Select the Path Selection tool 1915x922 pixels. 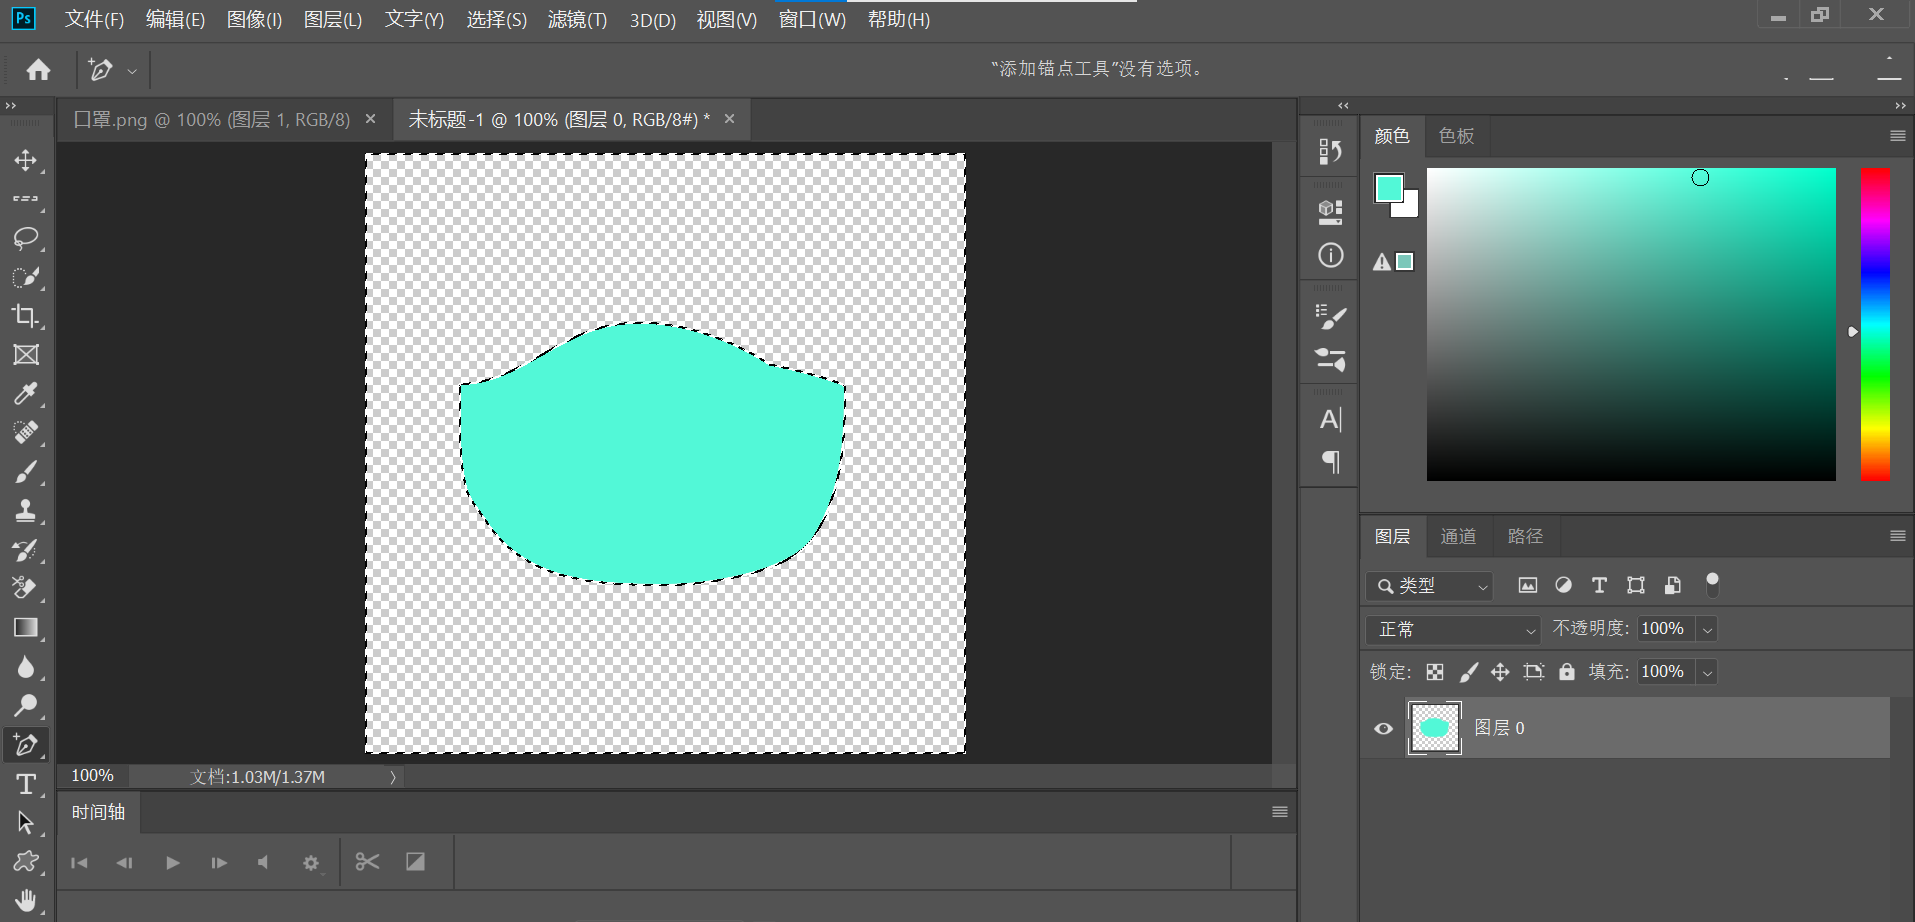click(26, 823)
